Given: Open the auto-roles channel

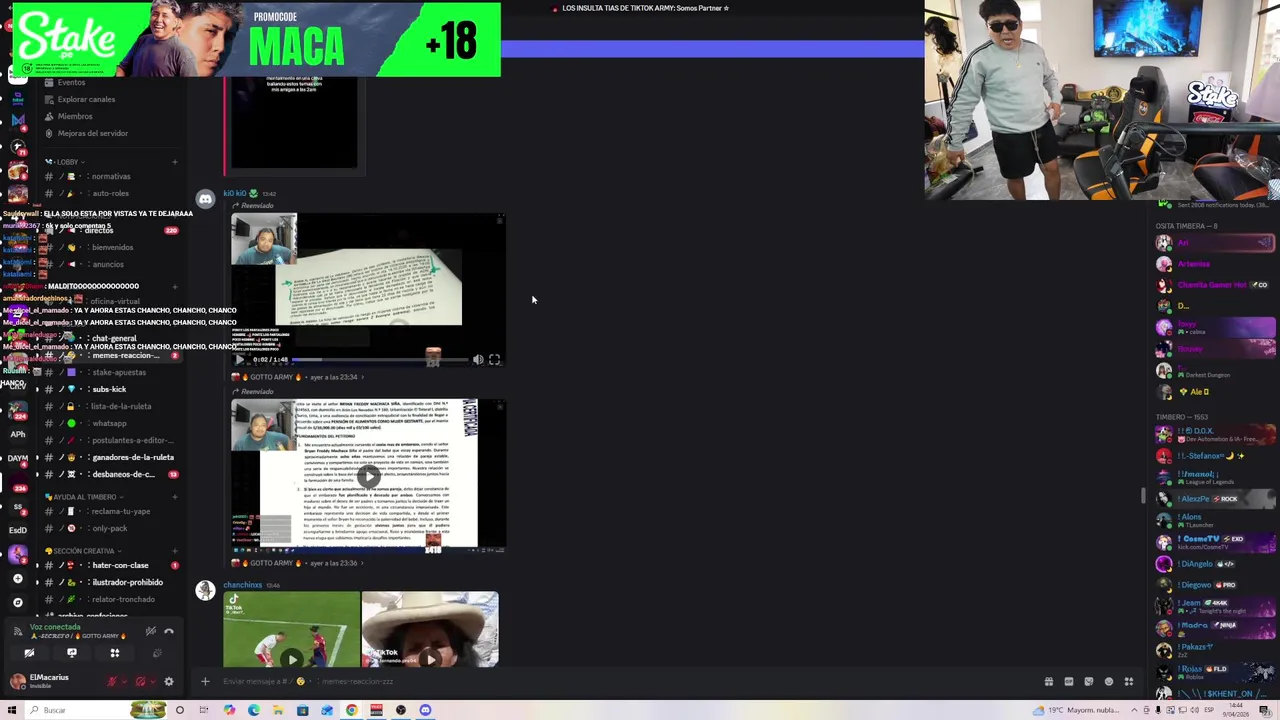Looking at the screenshot, I should pos(111,193).
